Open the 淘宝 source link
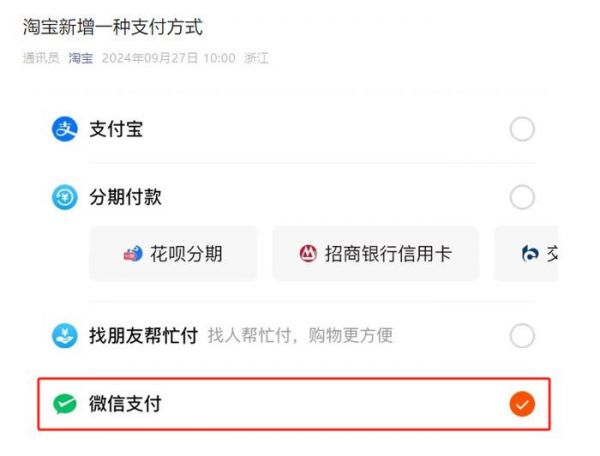The height and width of the screenshot is (456, 600). coord(80,58)
